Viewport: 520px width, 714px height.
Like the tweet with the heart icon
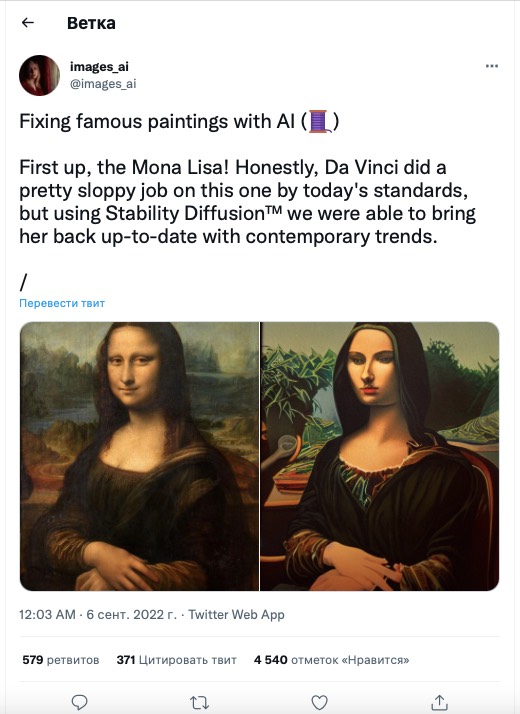[x=319, y=702]
